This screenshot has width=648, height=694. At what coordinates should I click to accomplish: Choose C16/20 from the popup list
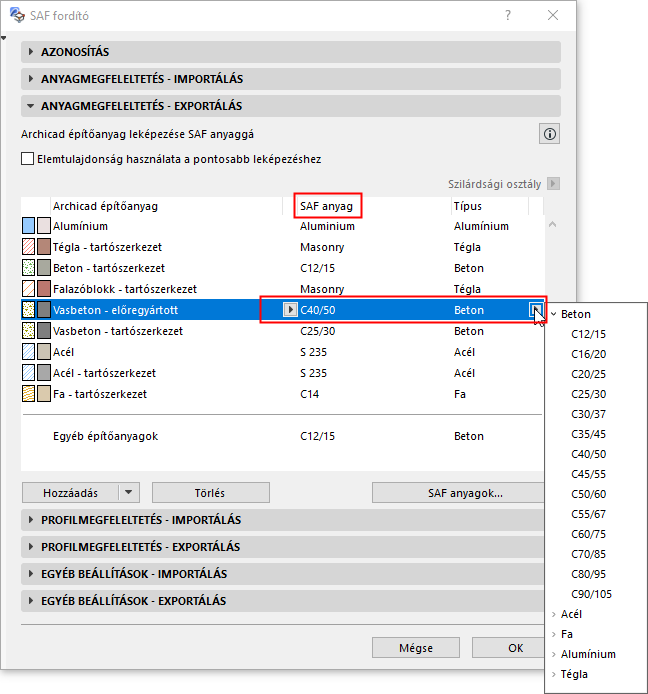point(588,354)
